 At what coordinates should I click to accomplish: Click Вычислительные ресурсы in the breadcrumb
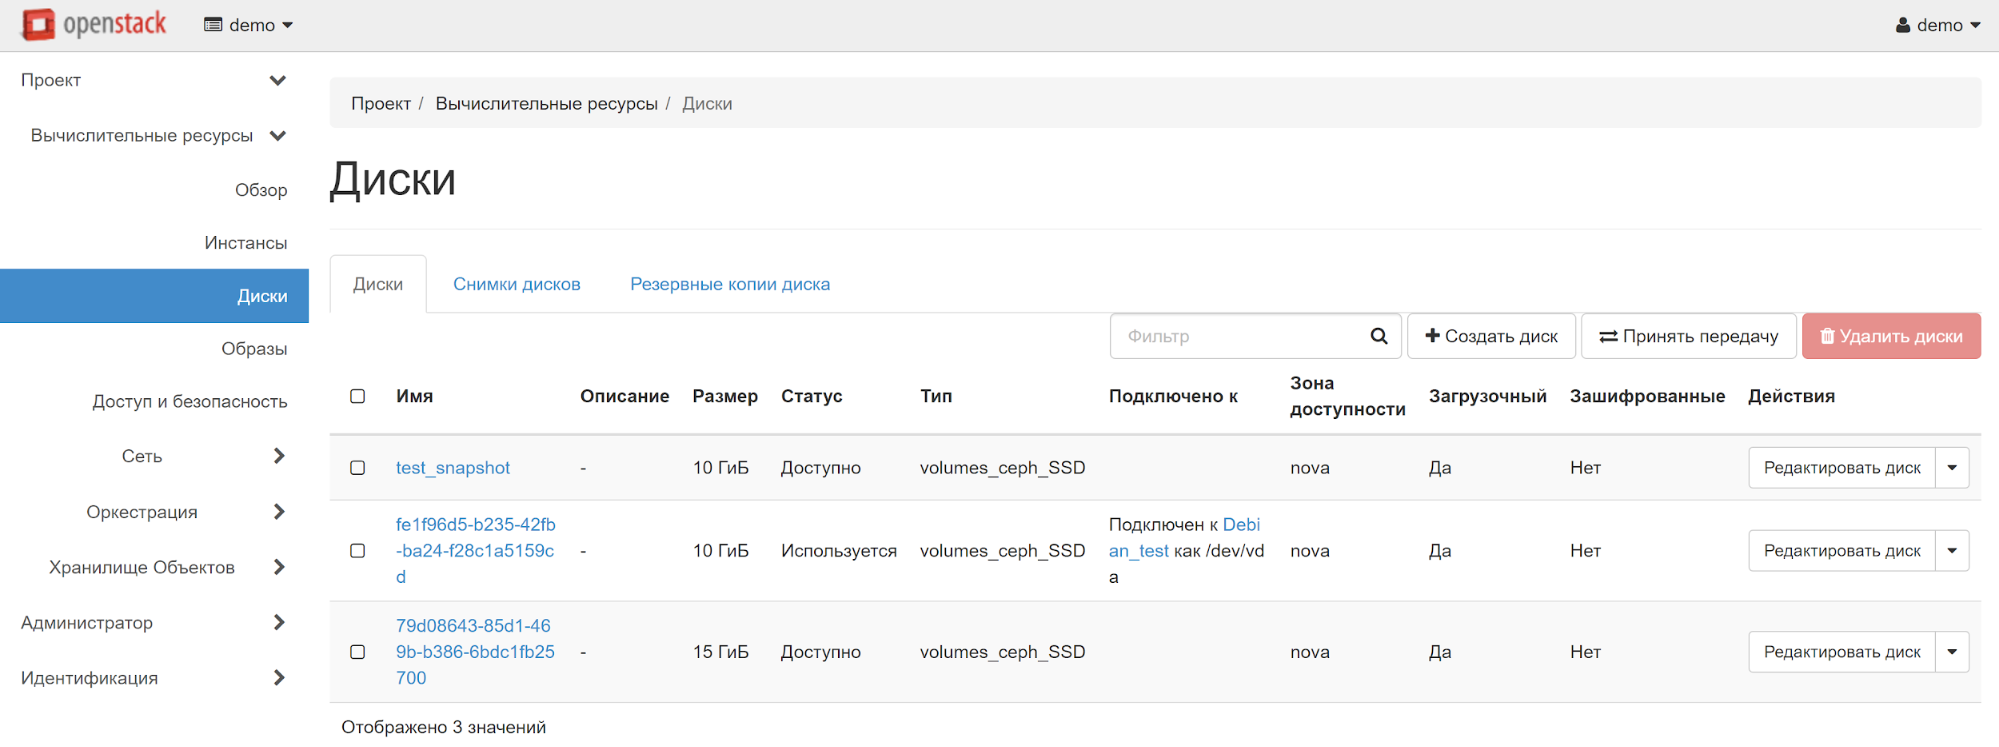[x=546, y=104]
